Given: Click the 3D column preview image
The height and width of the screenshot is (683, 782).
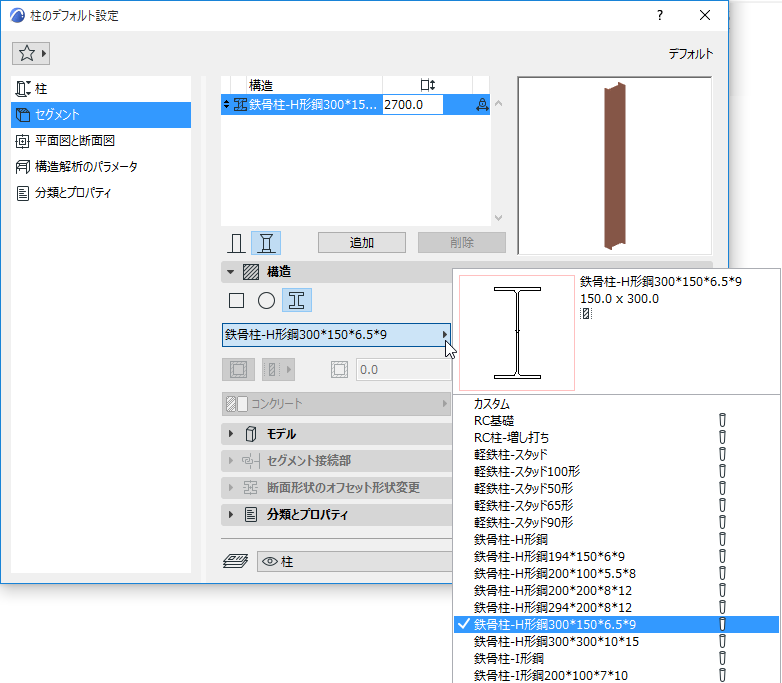Looking at the screenshot, I should coord(615,166).
